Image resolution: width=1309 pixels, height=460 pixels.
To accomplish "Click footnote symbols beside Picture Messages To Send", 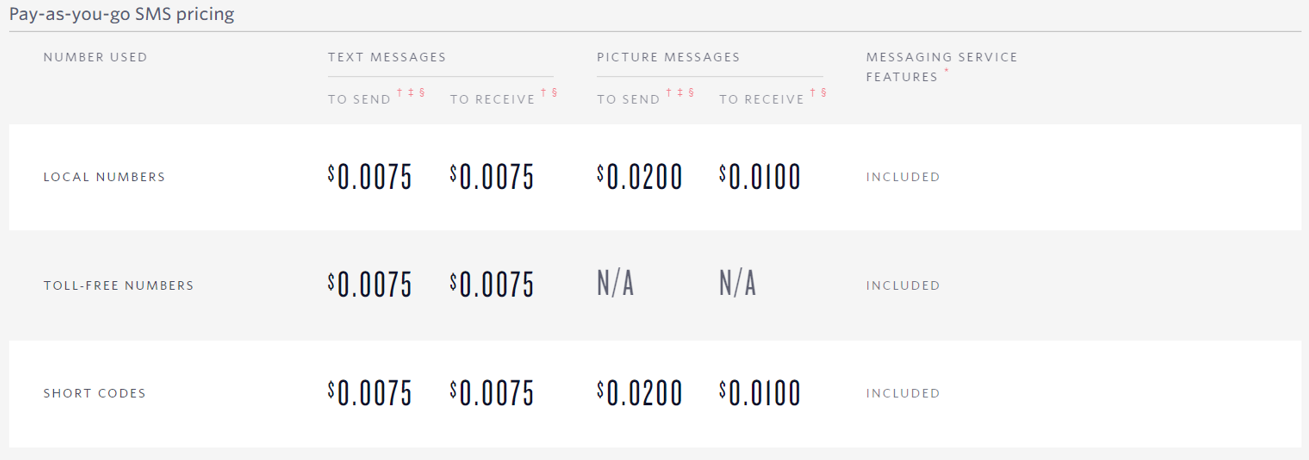I will point(680,93).
